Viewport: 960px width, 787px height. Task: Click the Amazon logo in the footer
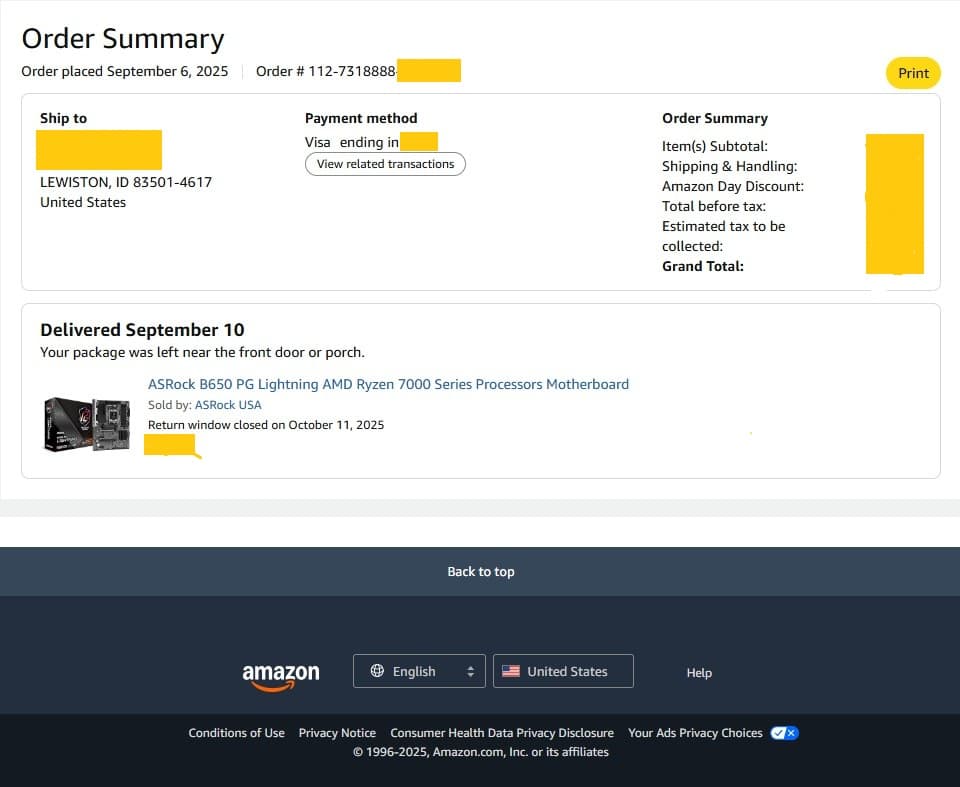[x=281, y=675]
